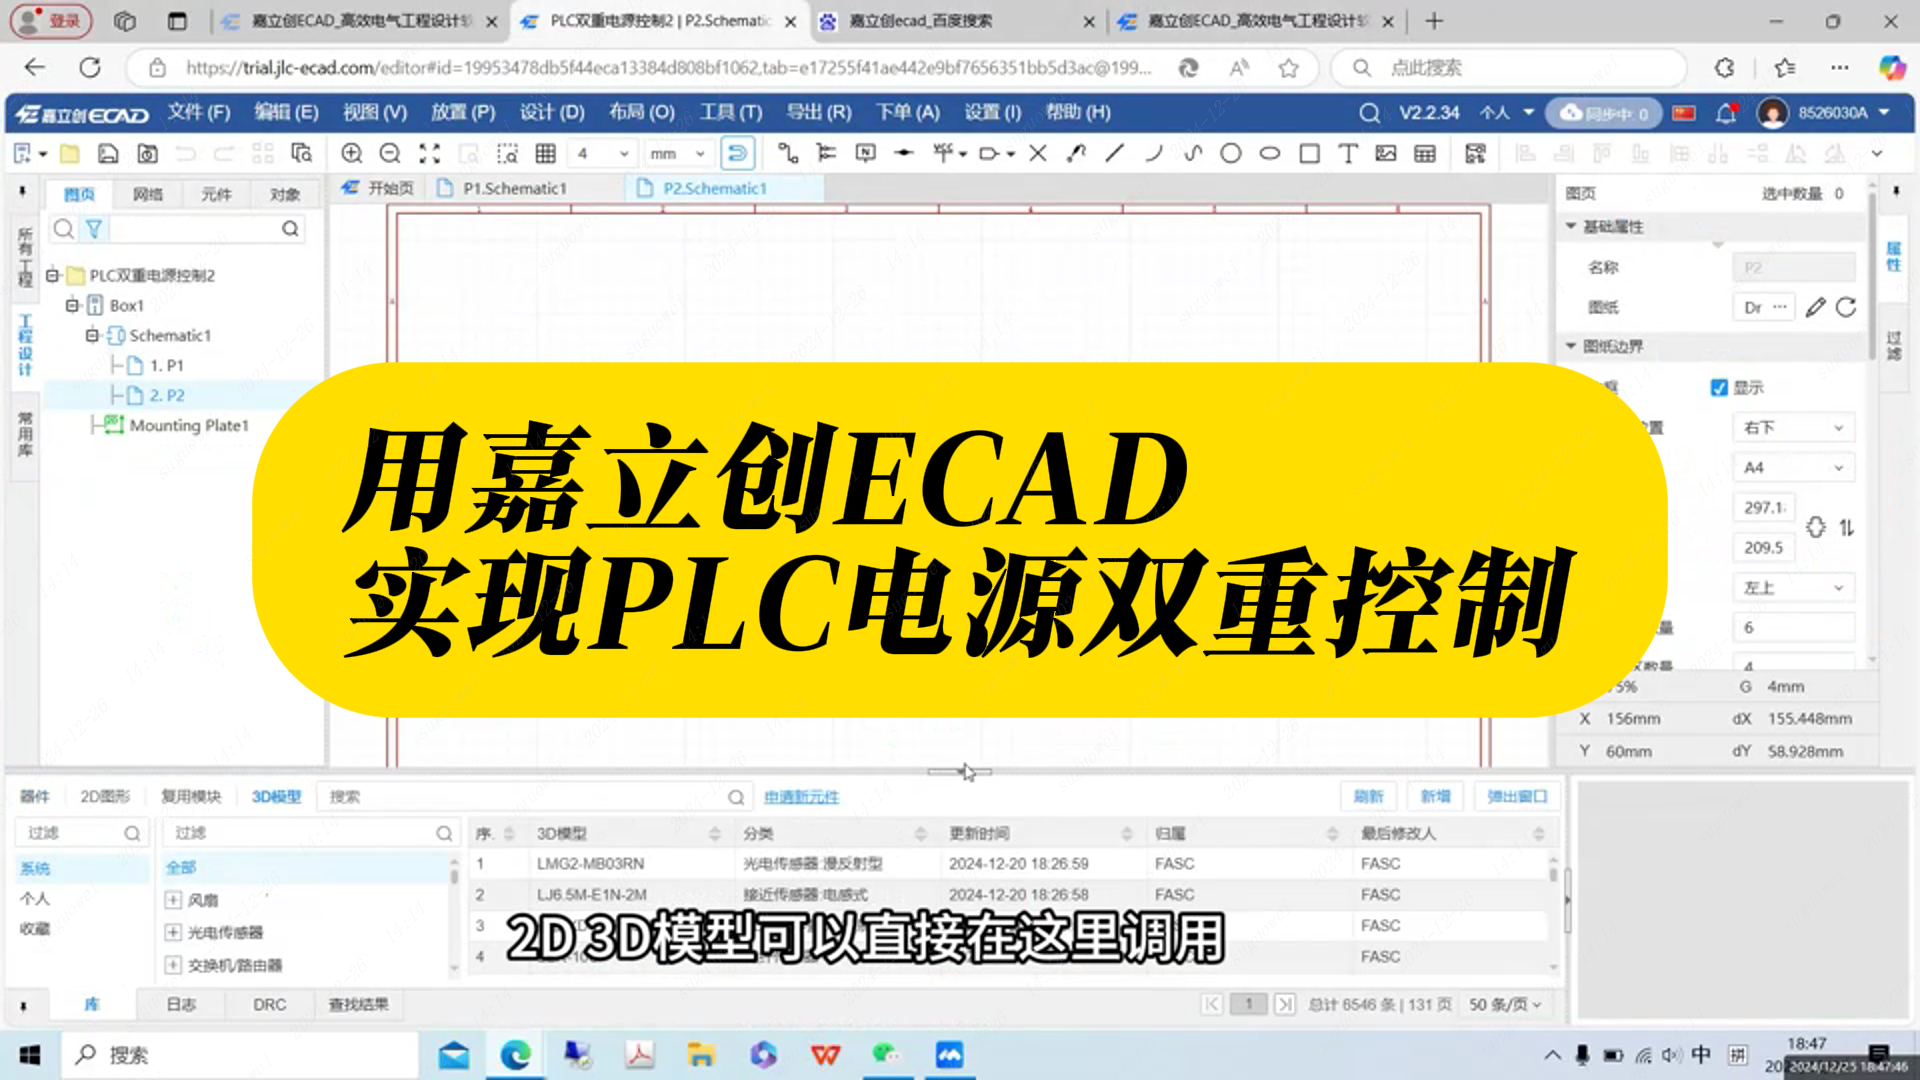Click the next page arrow button
The height and width of the screenshot is (1080, 1920).
(1286, 1004)
